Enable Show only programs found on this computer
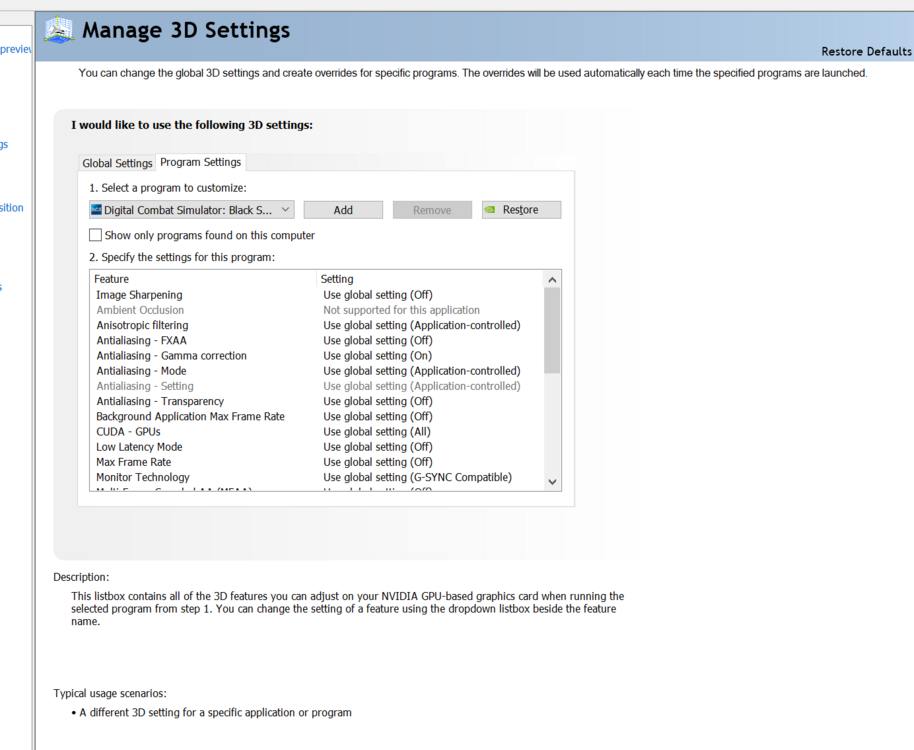The width and height of the screenshot is (914, 750). pyautogui.click(x=96, y=236)
